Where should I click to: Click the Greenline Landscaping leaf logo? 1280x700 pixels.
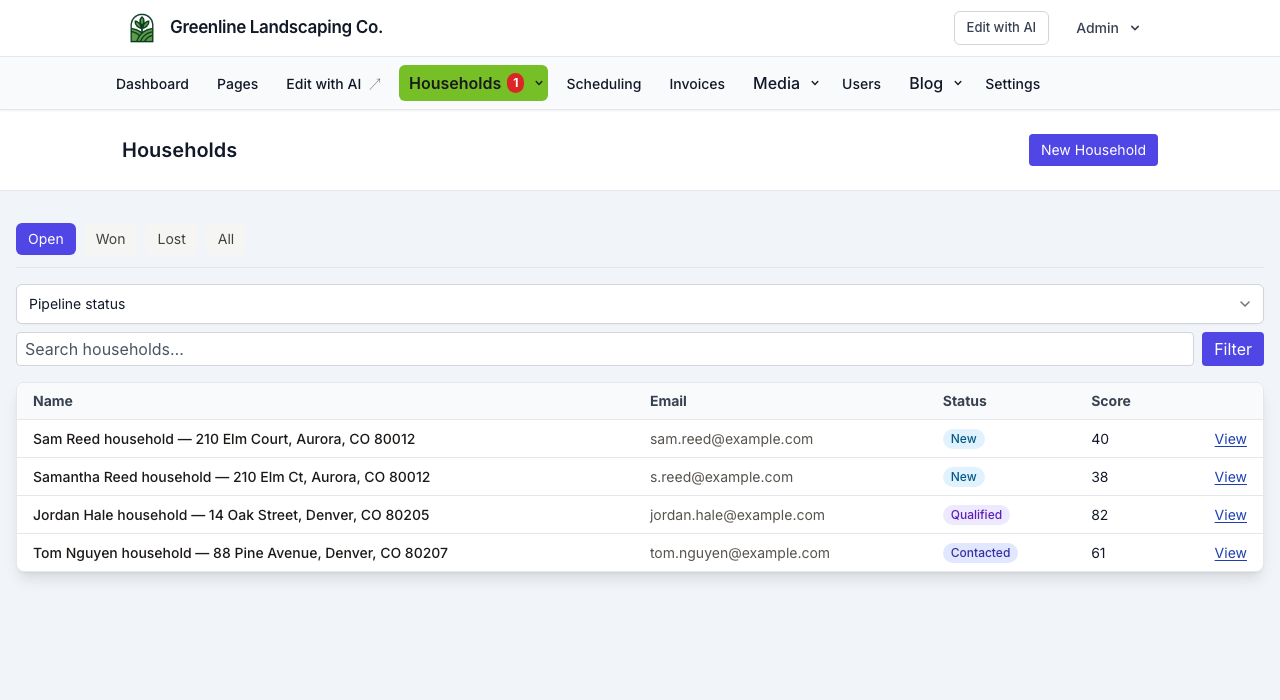142,28
